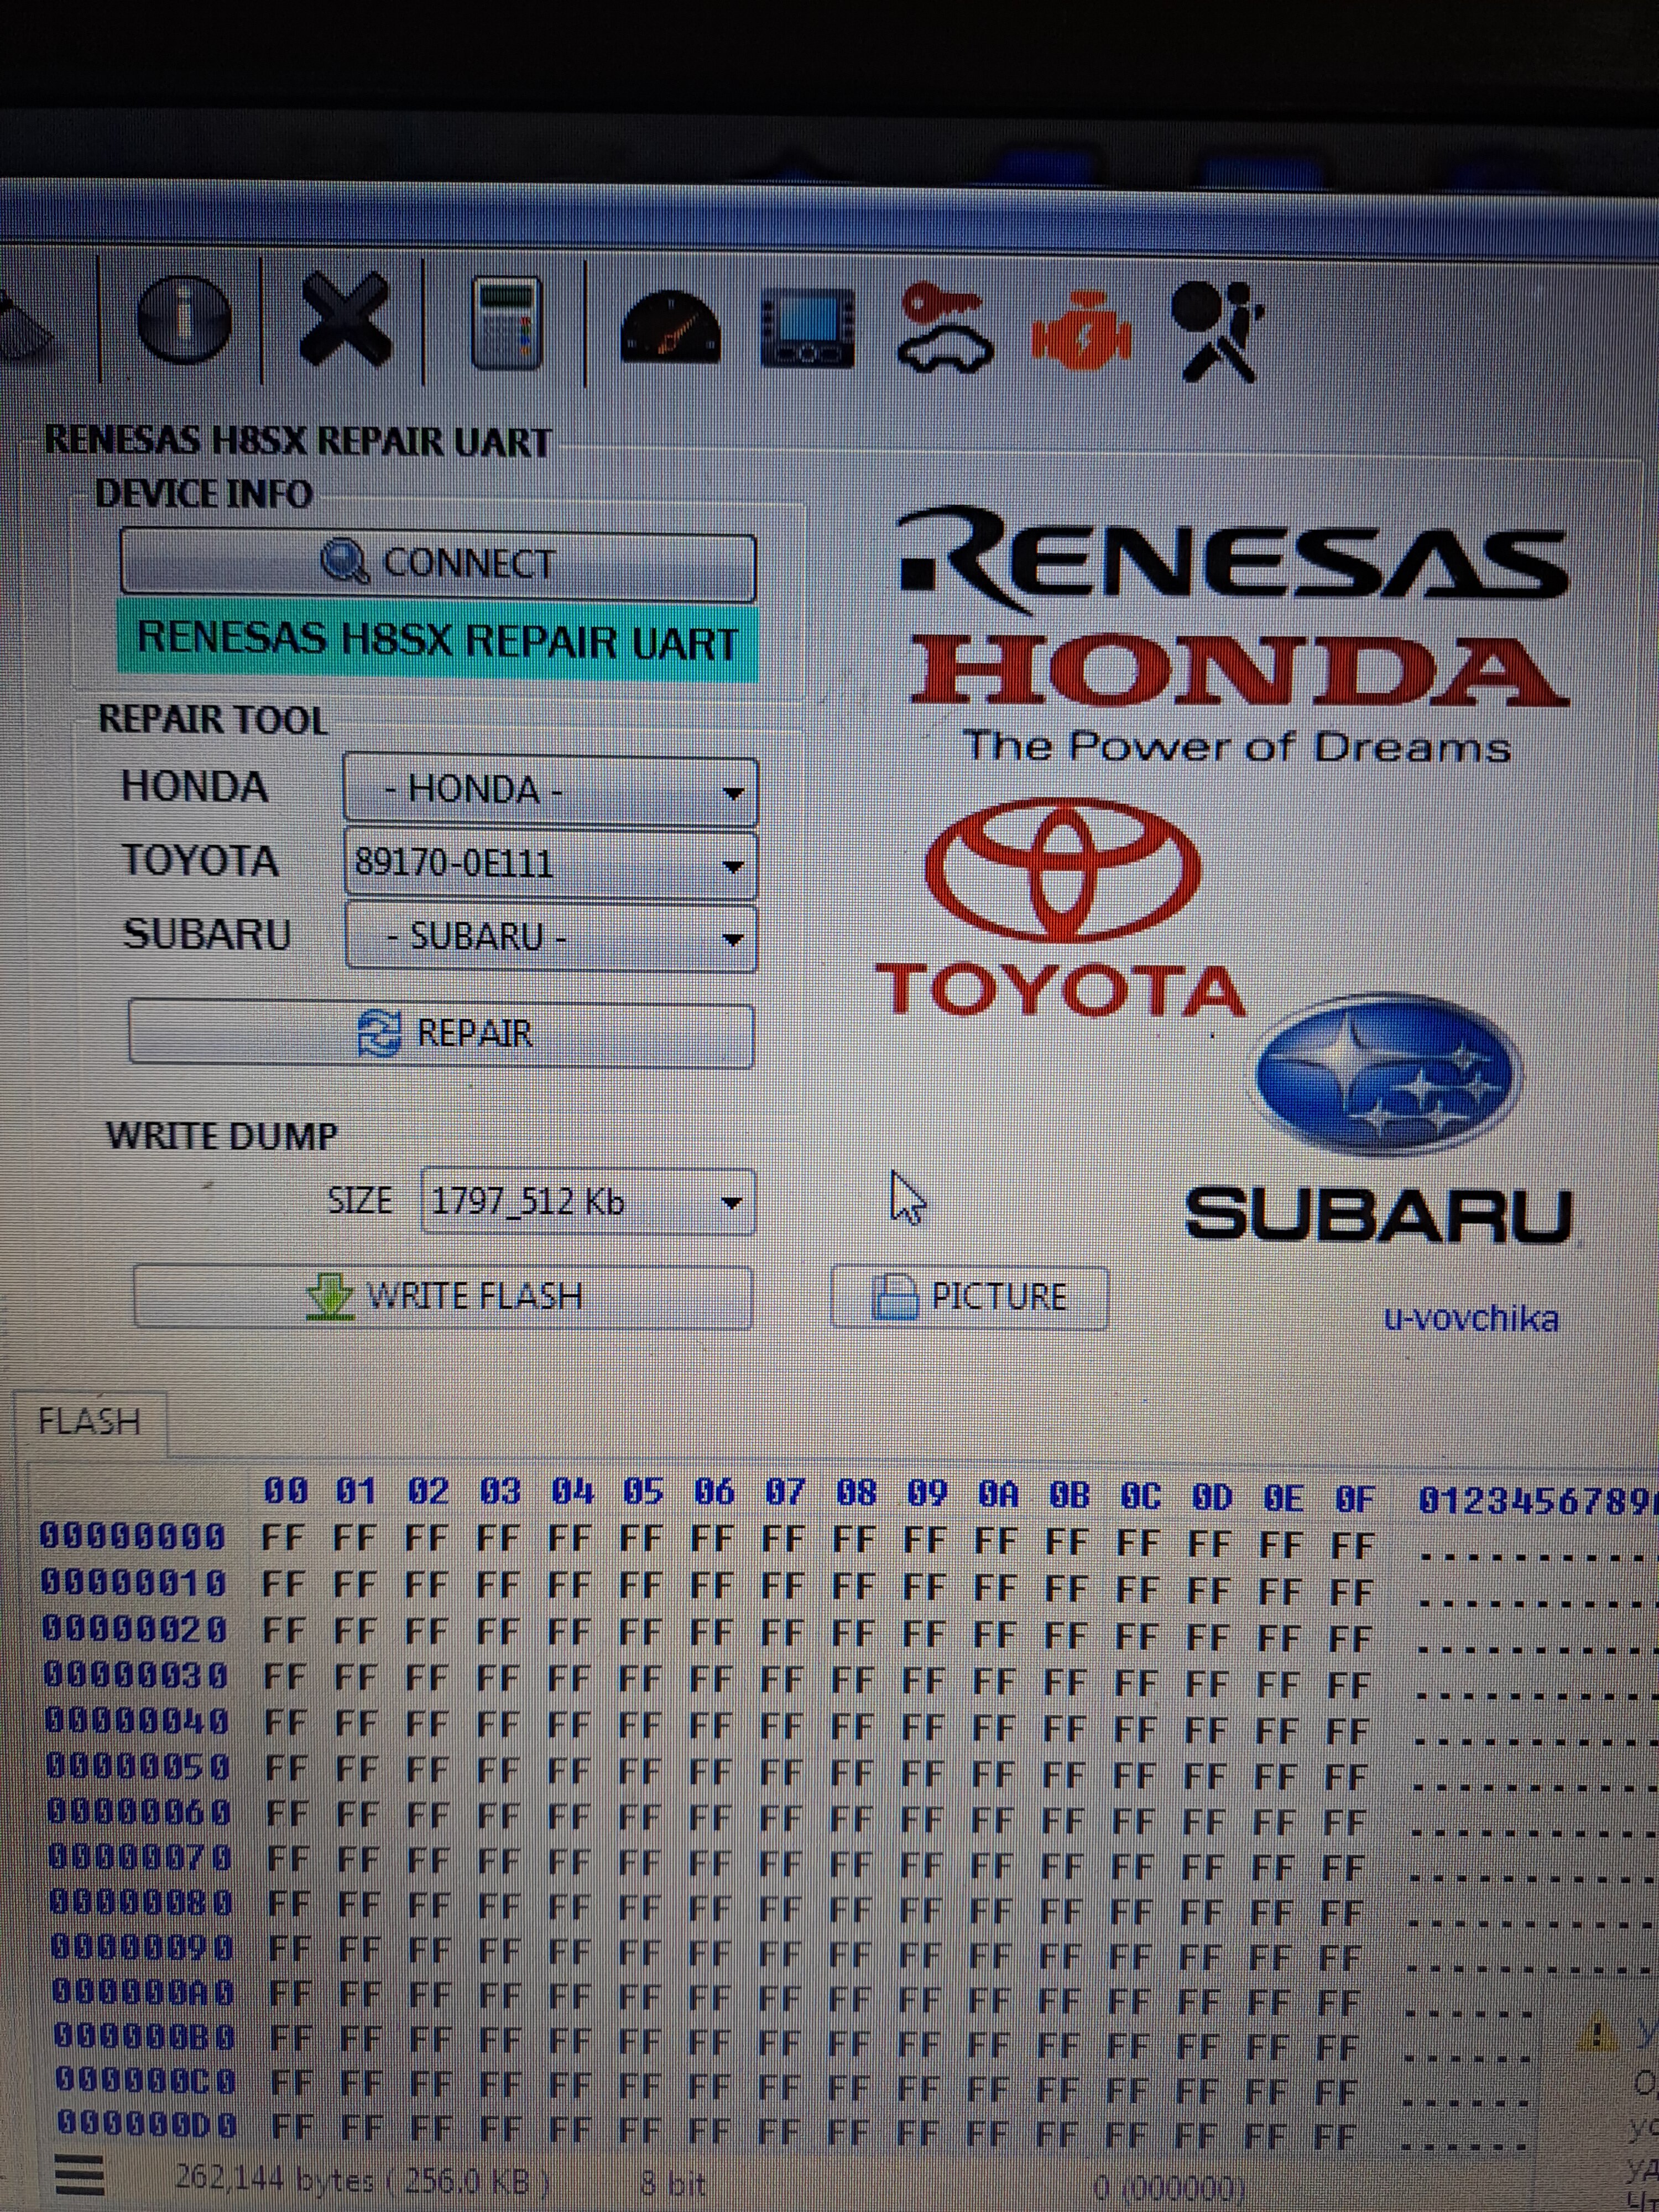Viewport: 1659px width, 2212px height.
Task: Open the airbag module icon
Action: 1215,332
